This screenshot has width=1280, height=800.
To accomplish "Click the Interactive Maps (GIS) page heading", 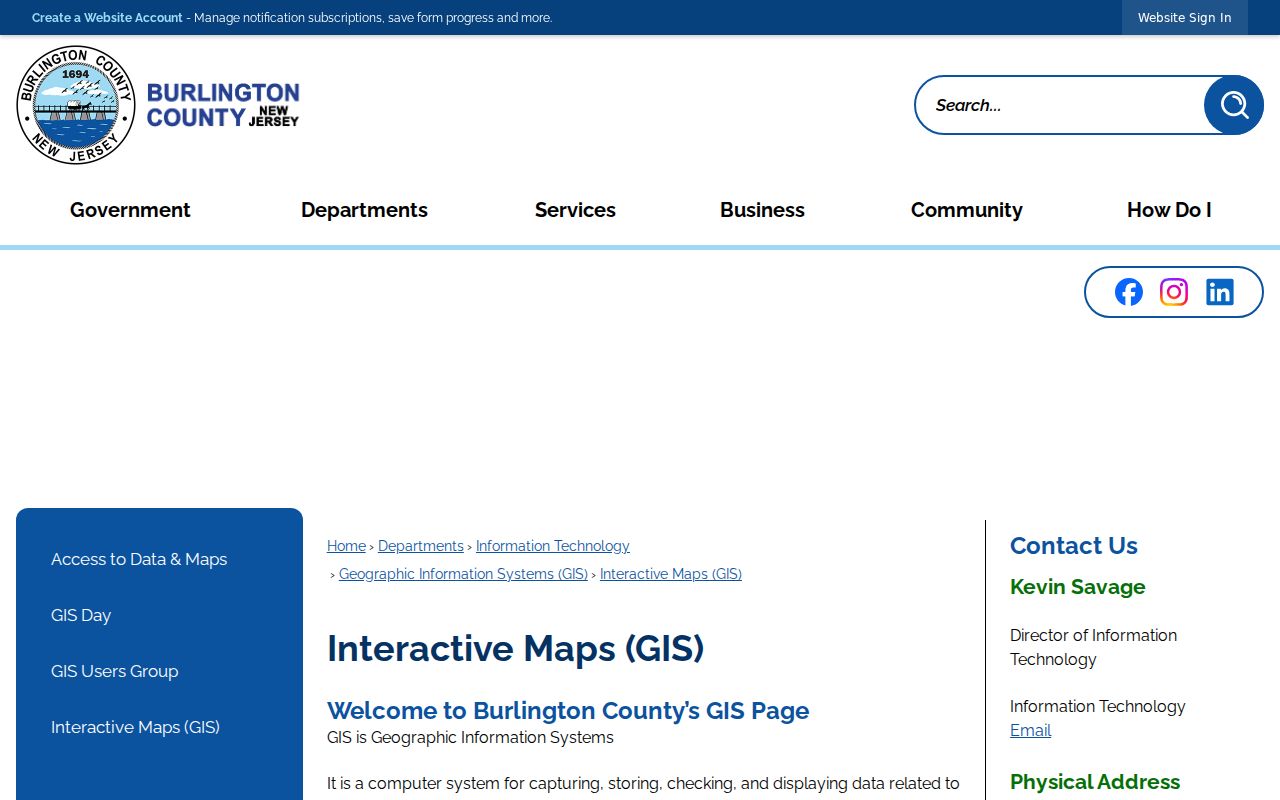I will (x=515, y=649).
